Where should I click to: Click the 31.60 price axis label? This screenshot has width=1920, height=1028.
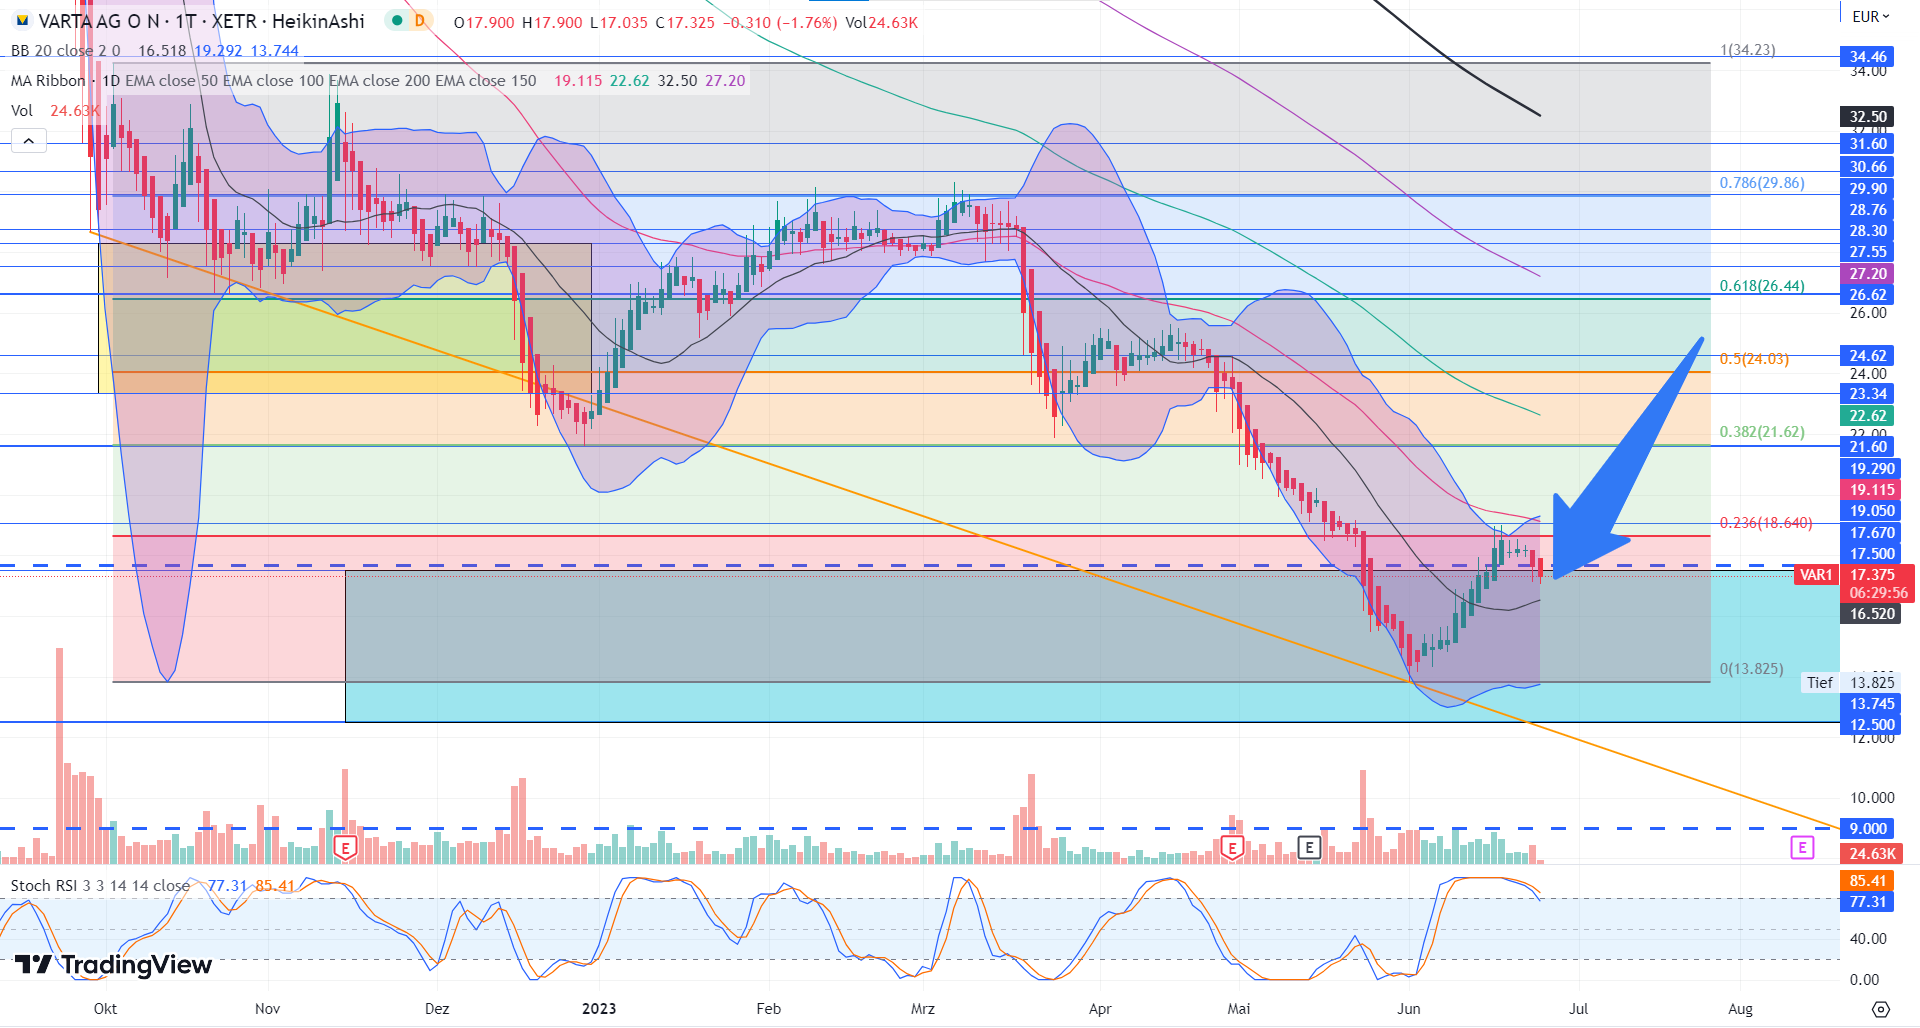point(1868,144)
